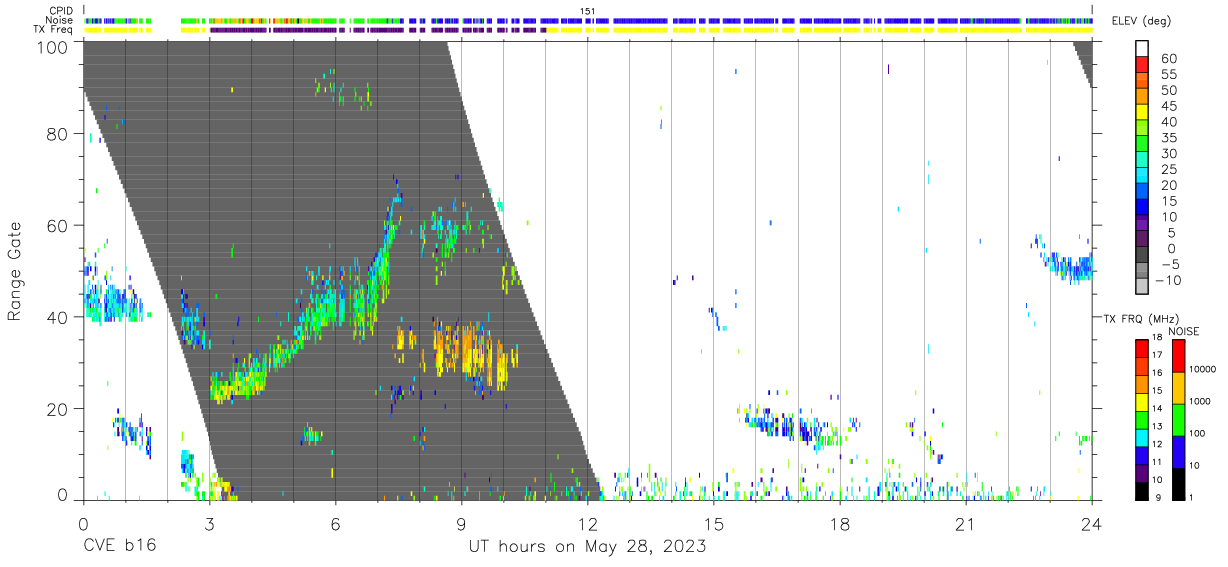Select the black segment of TX FRQ colorbar

(x=1141, y=489)
